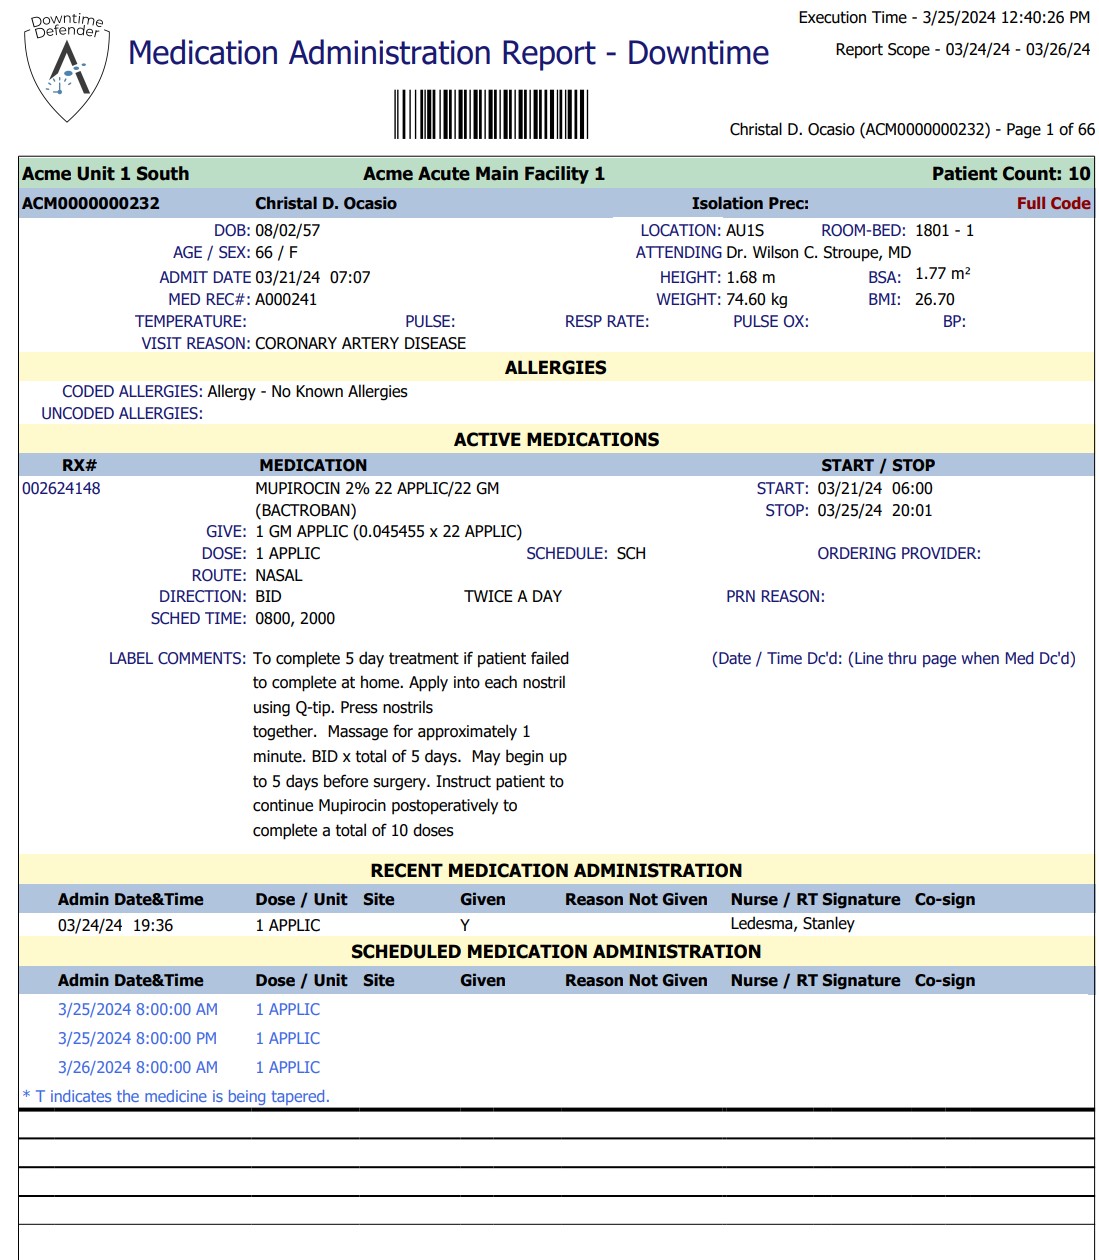Click the ACTIVE MEDICATIONS section header
Image resolution: width=1099 pixels, height=1260 pixels.
[x=556, y=440]
